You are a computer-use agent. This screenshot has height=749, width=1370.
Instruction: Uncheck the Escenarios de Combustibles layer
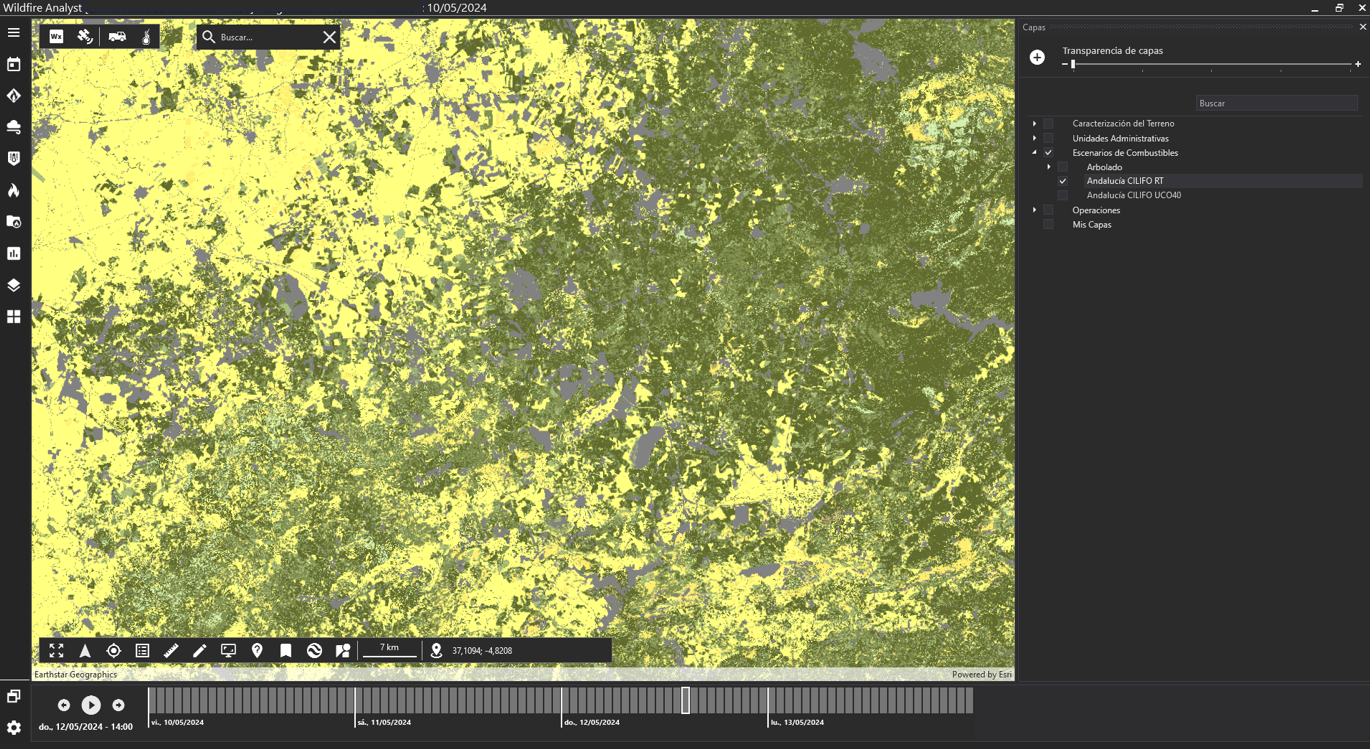[1048, 152]
